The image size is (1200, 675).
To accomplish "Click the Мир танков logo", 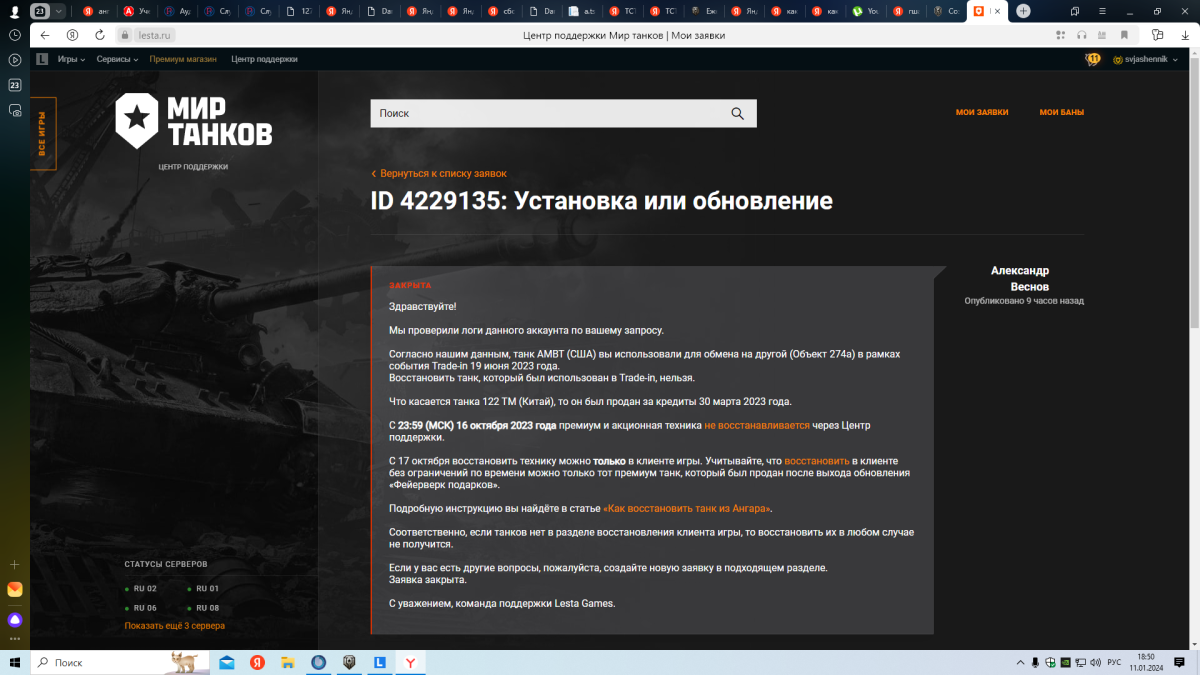I will click(193, 121).
